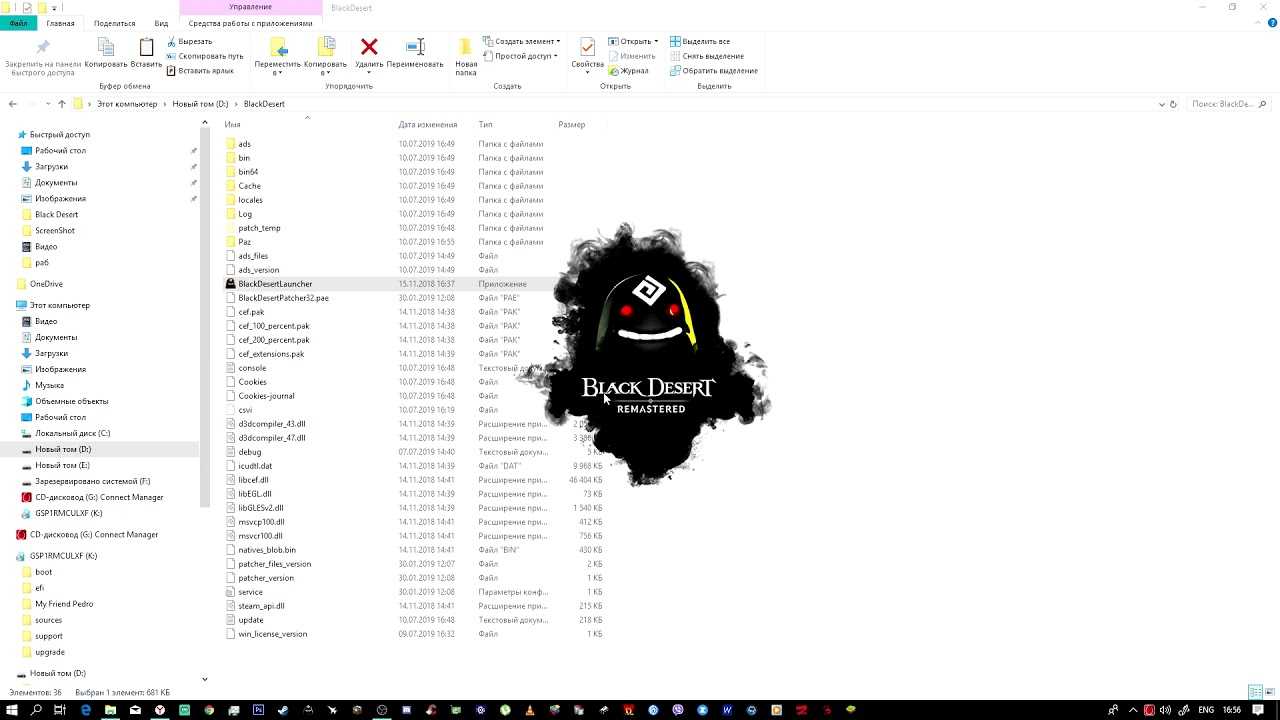
Task: Sort by the Имя column header
Action: [232, 125]
